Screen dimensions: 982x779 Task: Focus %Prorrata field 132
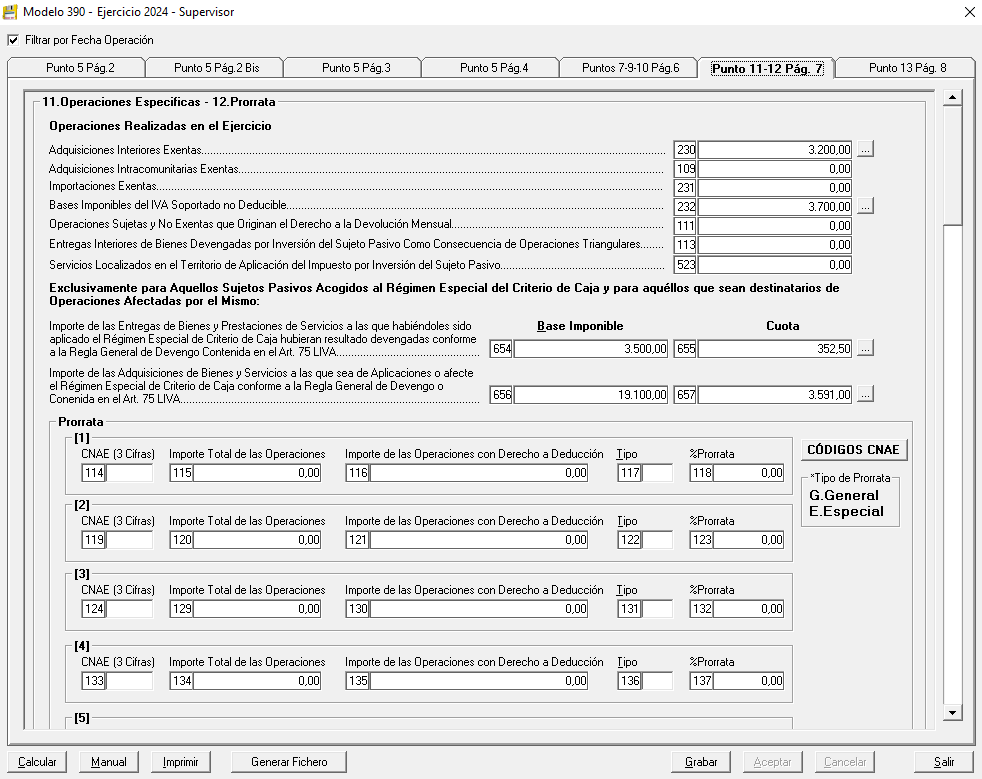(748, 609)
